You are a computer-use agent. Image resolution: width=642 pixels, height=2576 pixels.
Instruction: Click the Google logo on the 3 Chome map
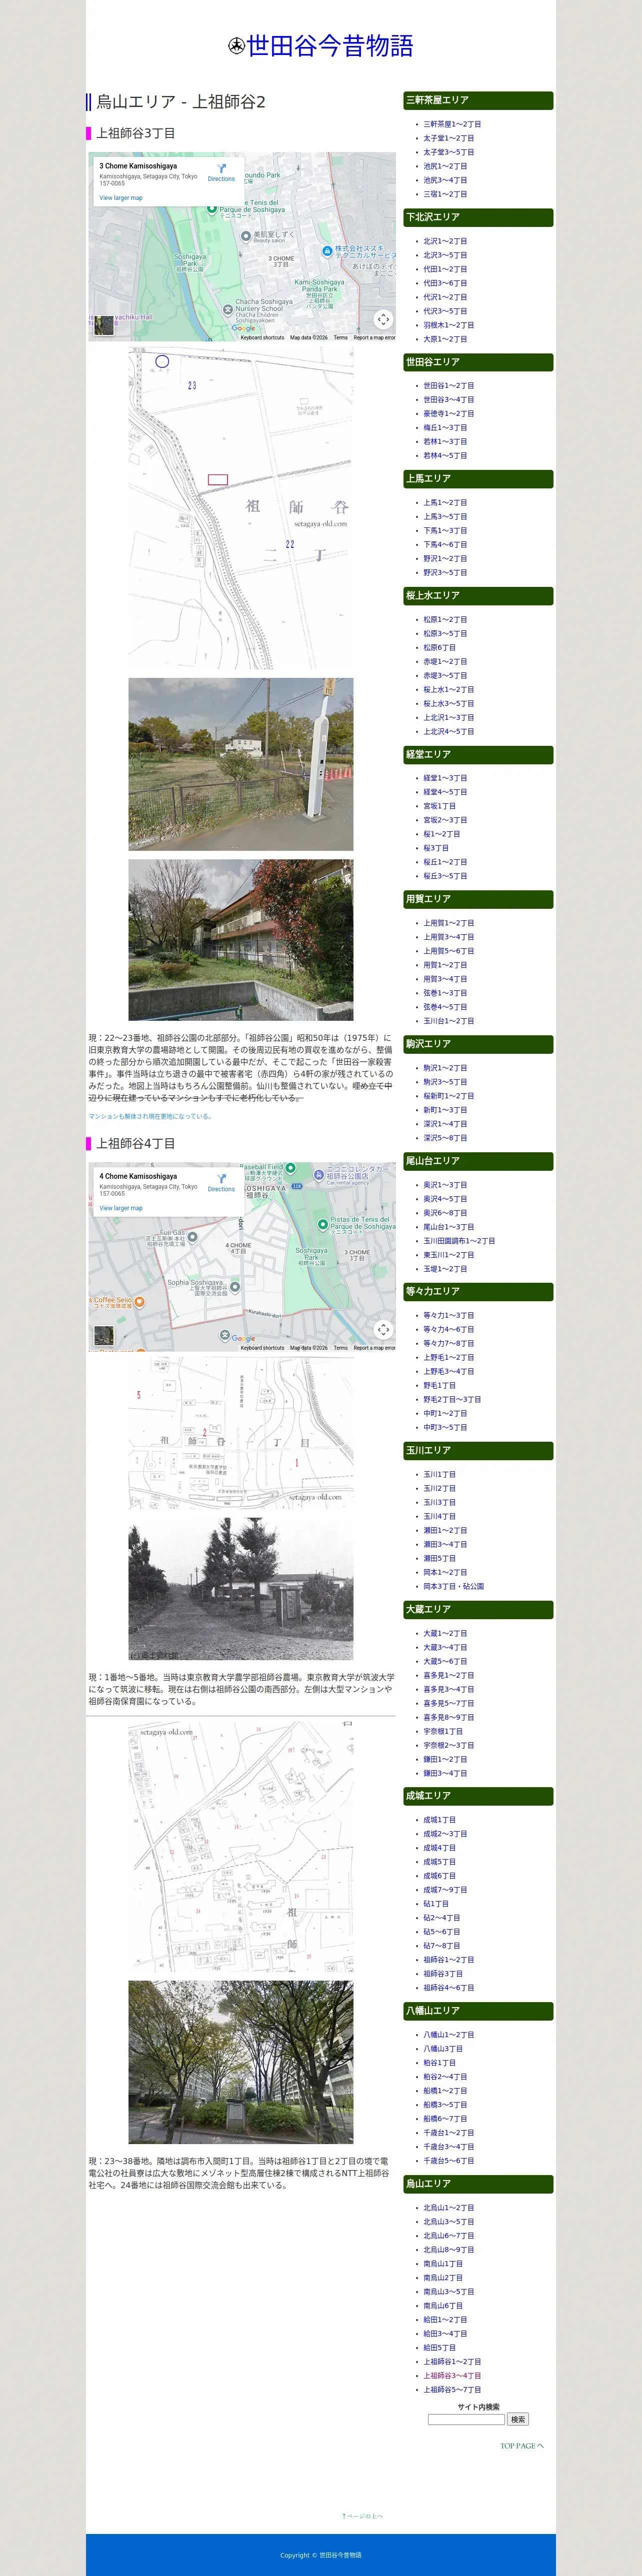[x=244, y=328]
